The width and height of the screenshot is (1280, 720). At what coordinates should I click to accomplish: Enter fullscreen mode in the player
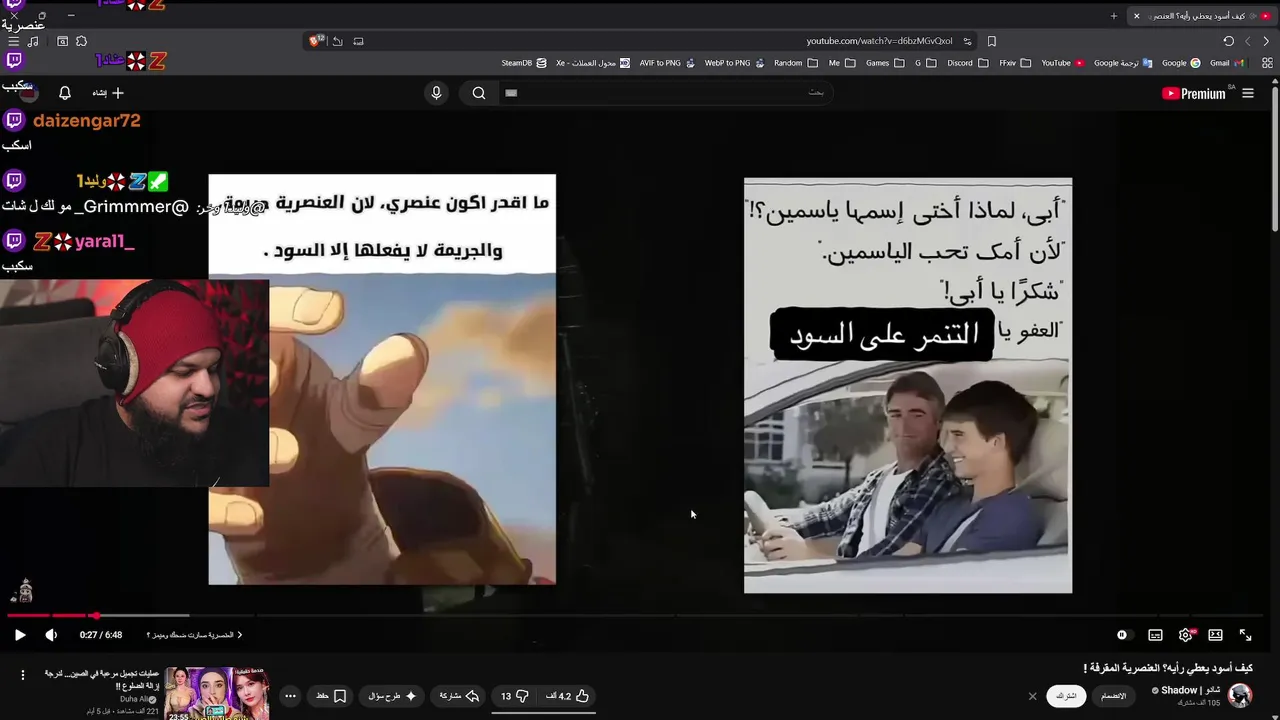1246,635
